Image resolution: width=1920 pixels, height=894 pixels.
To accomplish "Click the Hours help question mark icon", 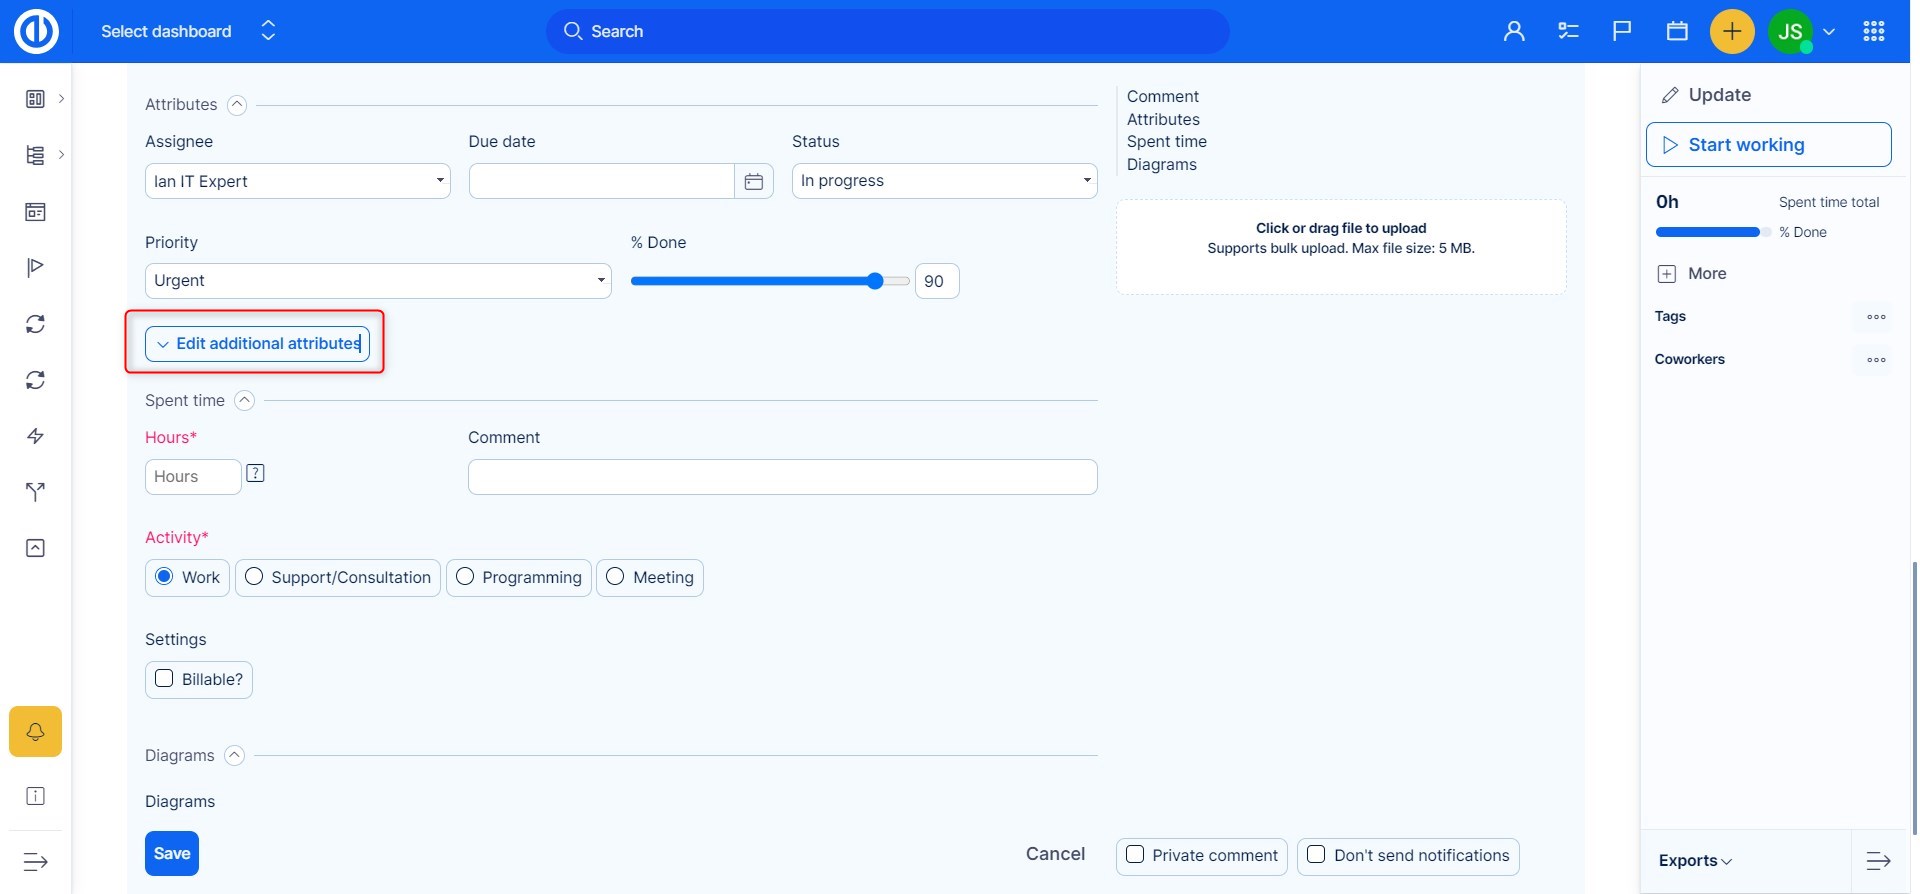I will [x=256, y=473].
